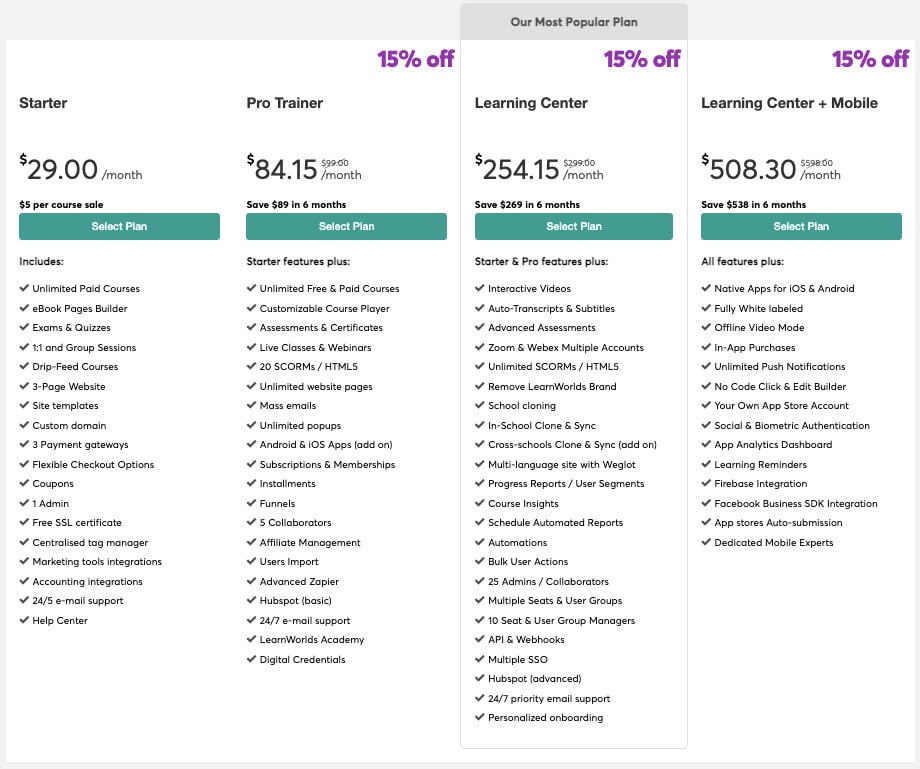Click the Our Most Popular Plan banner

[573, 20]
